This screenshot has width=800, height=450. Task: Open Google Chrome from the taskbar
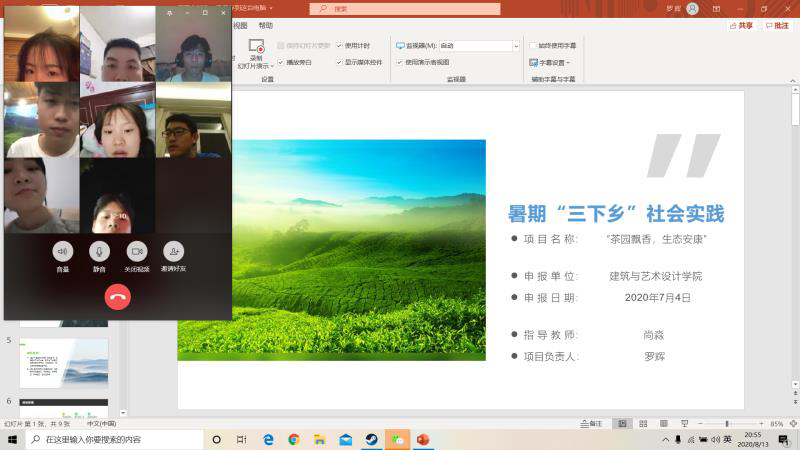294,439
